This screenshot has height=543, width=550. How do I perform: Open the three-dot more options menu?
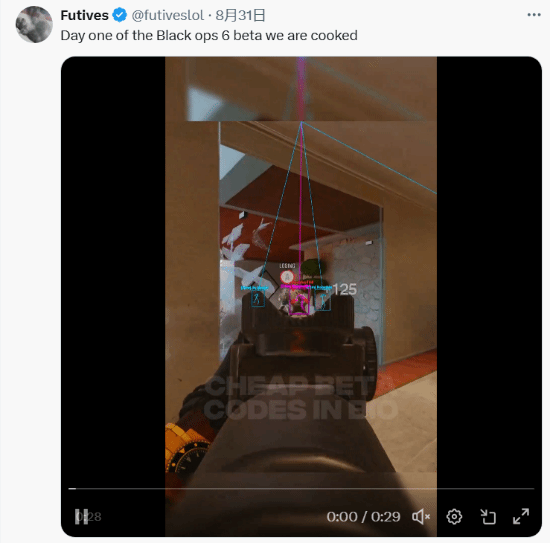coord(534,15)
